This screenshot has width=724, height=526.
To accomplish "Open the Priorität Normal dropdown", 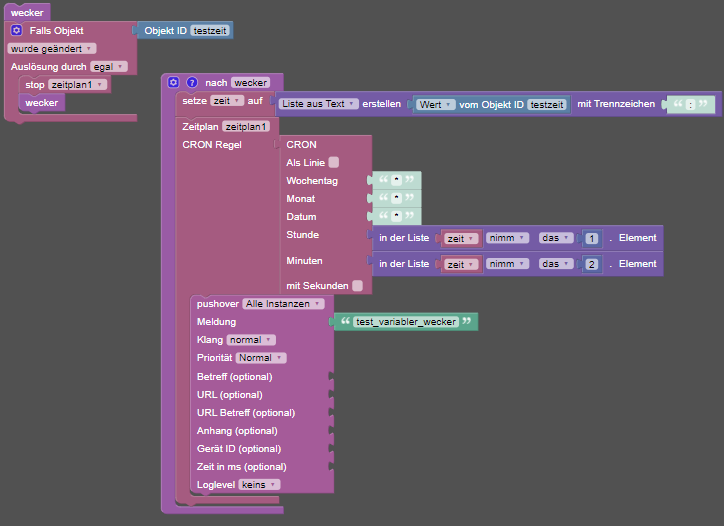I will 261,357.
